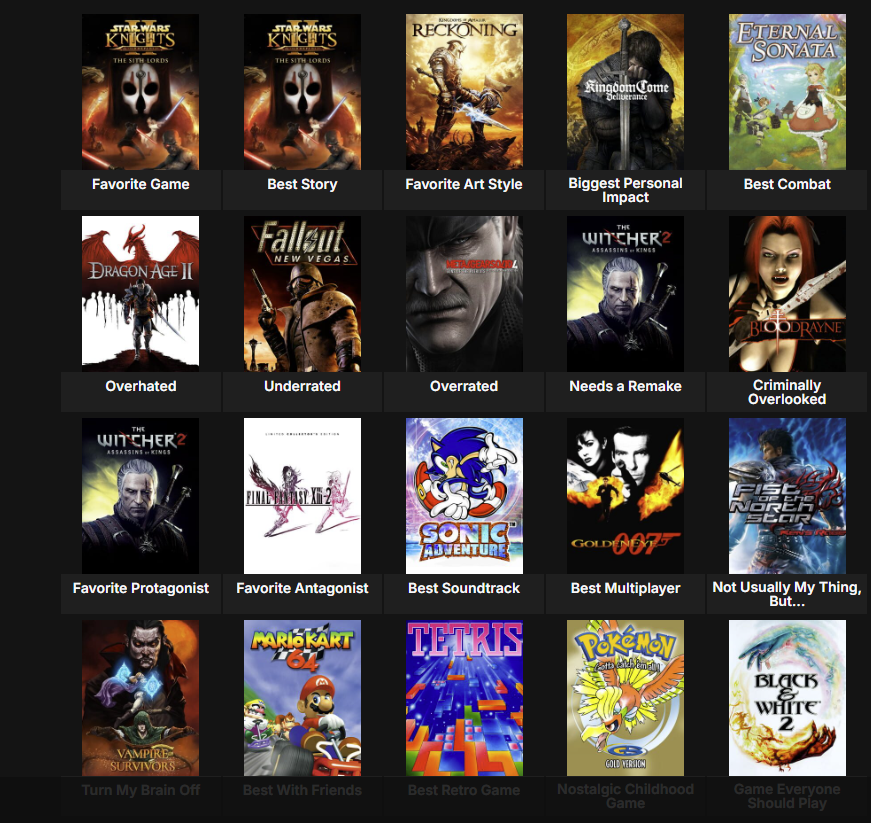This screenshot has height=823, width=871.
Task: Click the "Favorite Art Style" label
Action: [x=464, y=184]
